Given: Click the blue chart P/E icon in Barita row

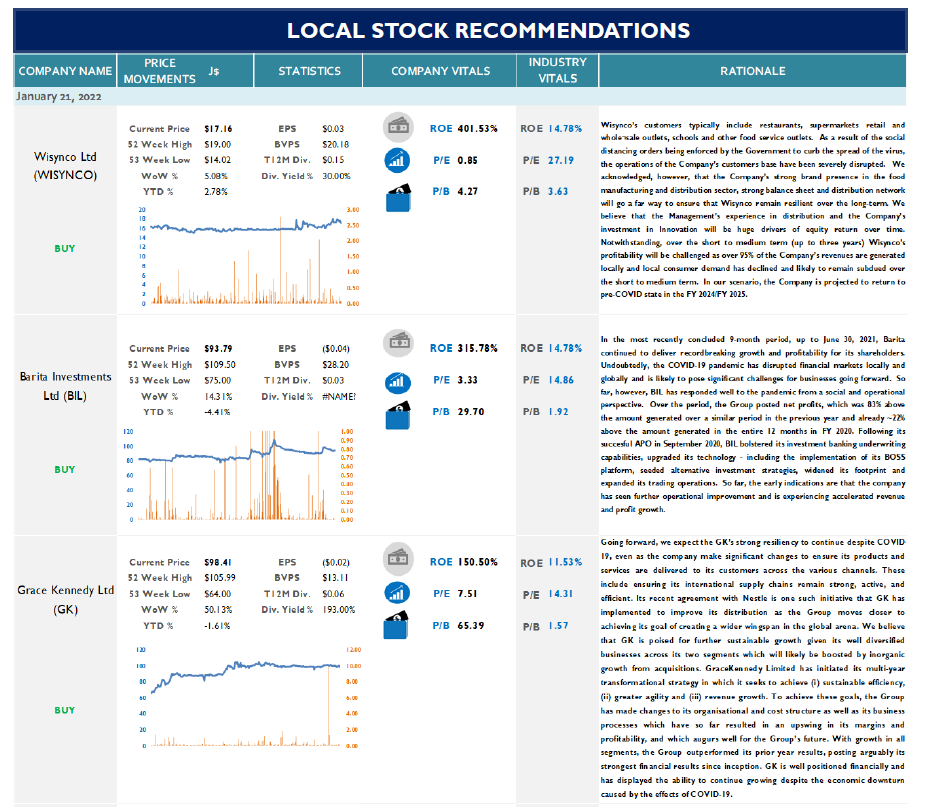Looking at the screenshot, I should coord(397,382).
